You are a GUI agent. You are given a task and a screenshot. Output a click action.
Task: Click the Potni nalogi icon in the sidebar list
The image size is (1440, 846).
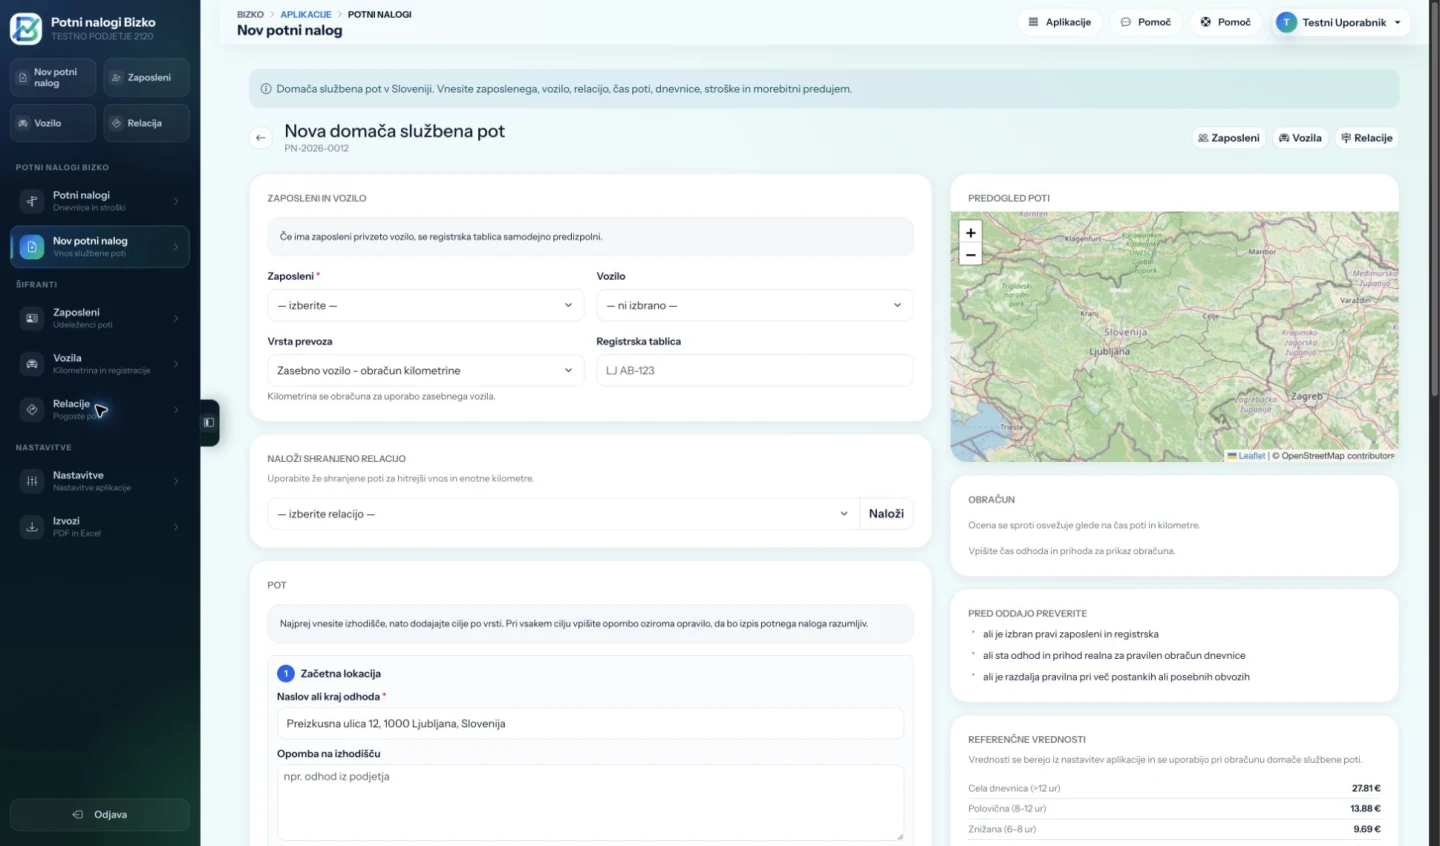(32, 201)
